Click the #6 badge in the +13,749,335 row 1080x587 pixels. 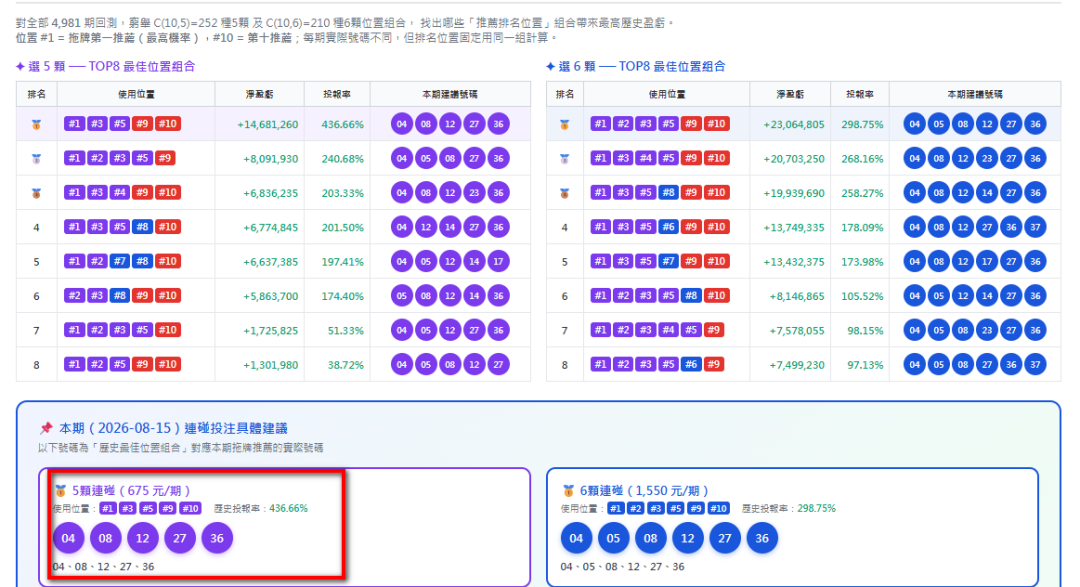coord(668,227)
